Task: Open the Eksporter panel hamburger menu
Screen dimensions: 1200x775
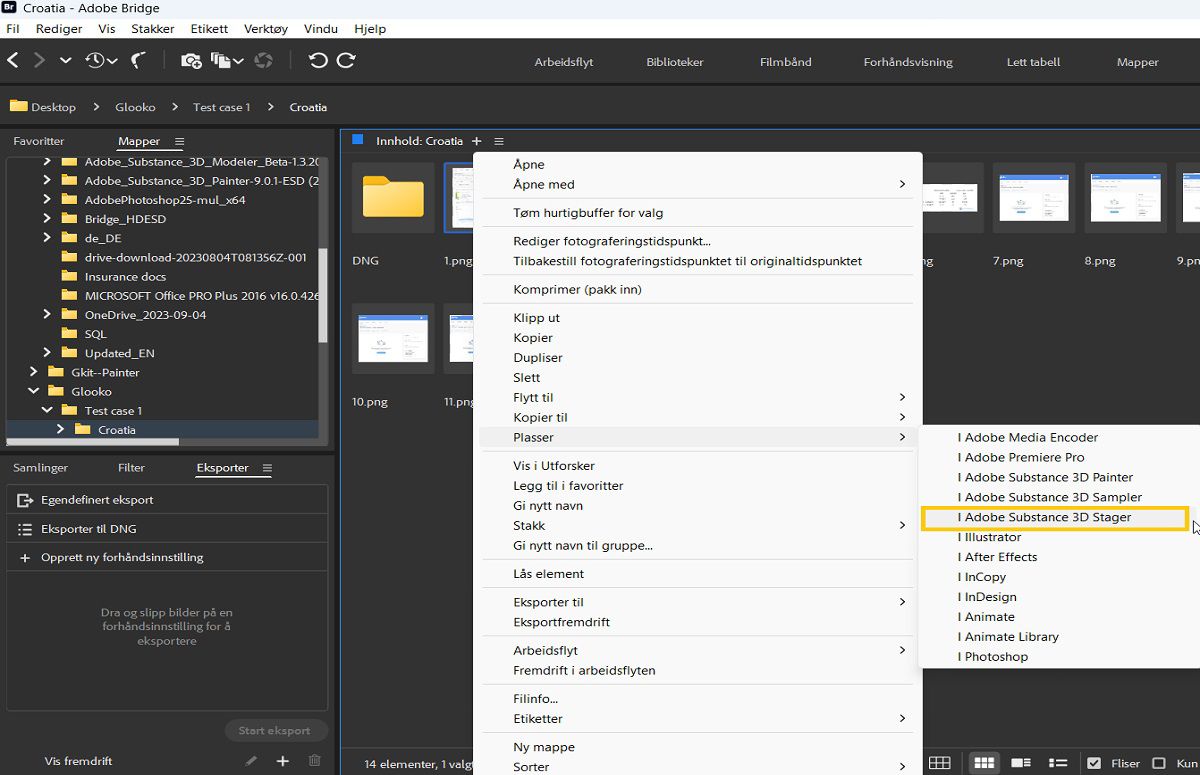Action: pos(267,468)
